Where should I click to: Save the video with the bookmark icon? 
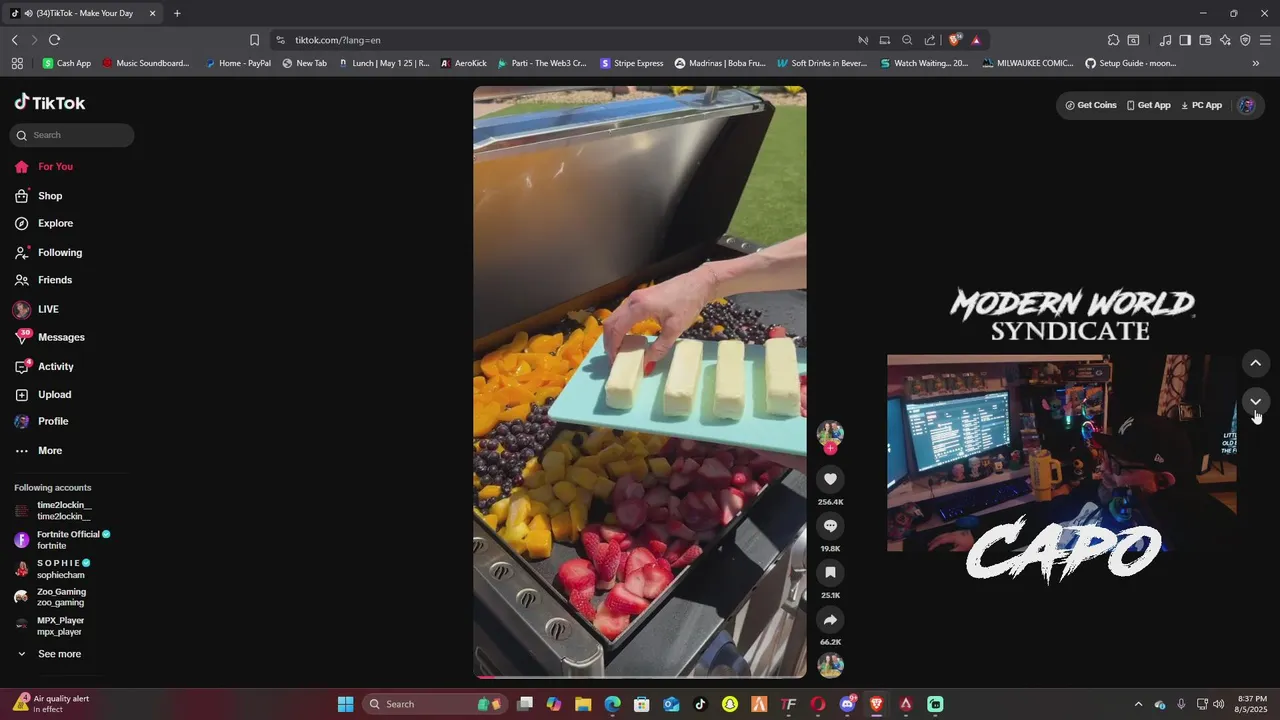click(830, 573)
